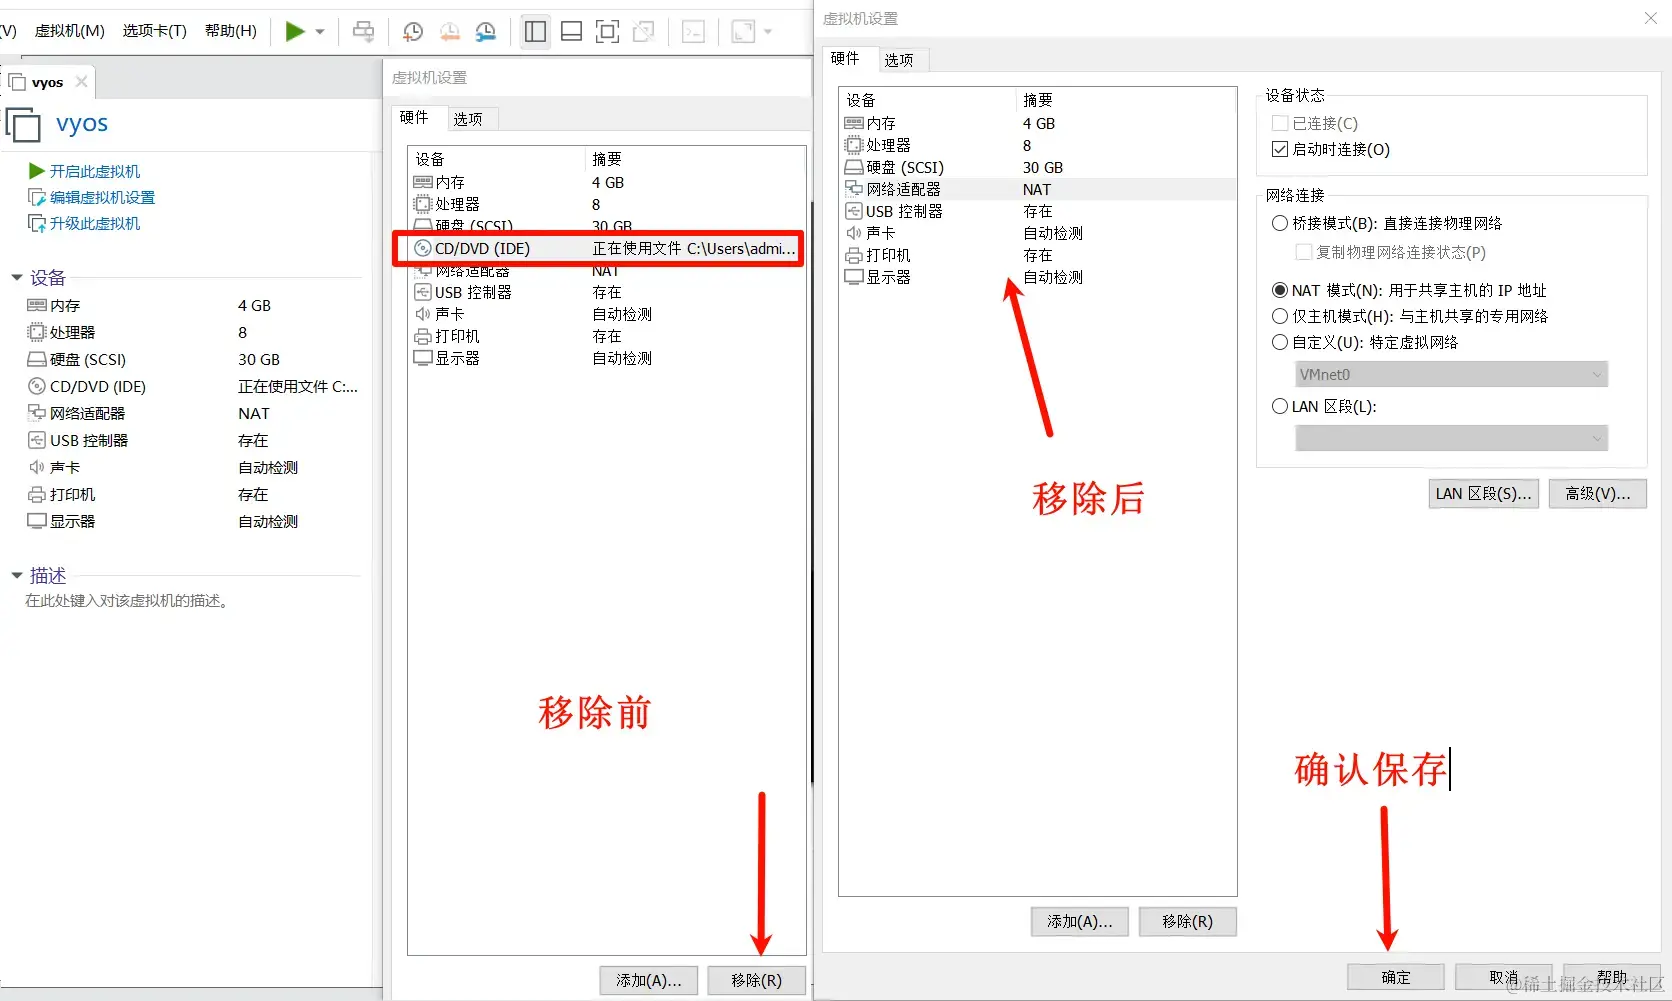Select 选项 tab in middle settings dialog
Screen dimensions: 1672x1001
pyautogui.click(x=468, y=119)
